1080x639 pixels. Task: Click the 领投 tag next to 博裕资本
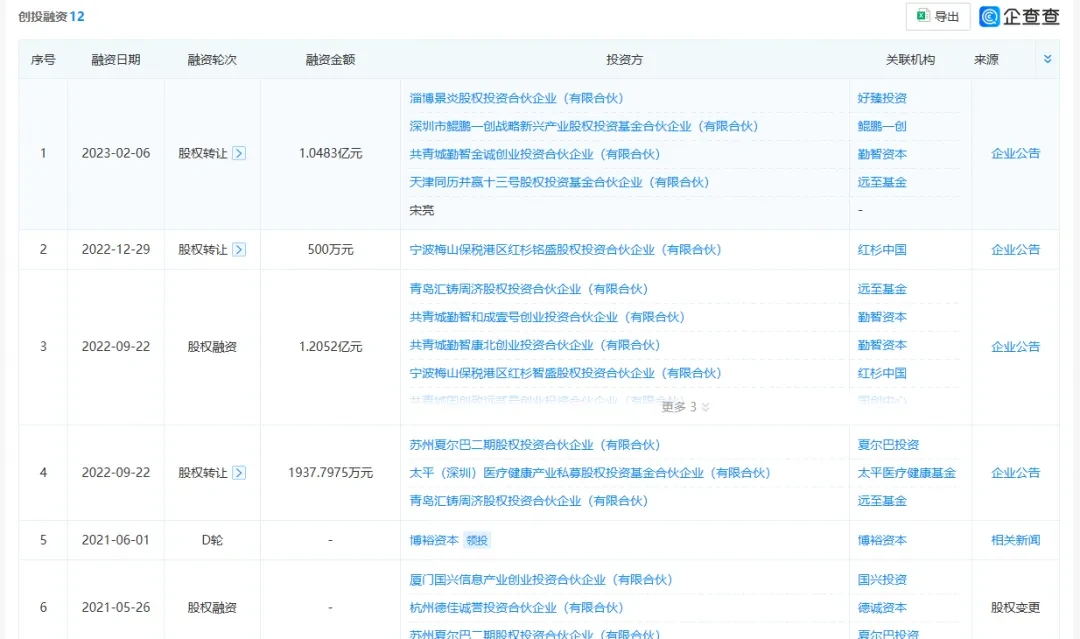click(477, 541)
